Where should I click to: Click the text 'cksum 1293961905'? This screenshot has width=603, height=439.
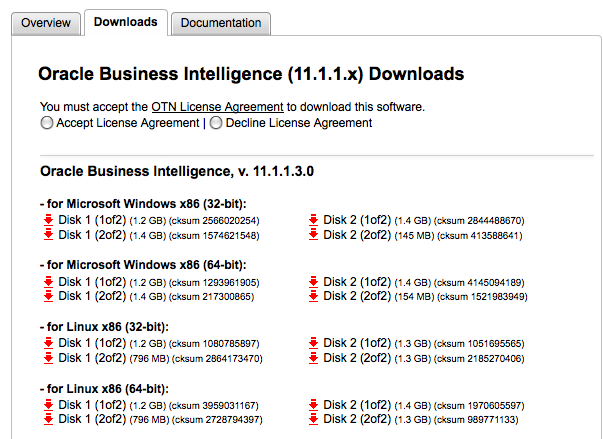click(214, 283)
